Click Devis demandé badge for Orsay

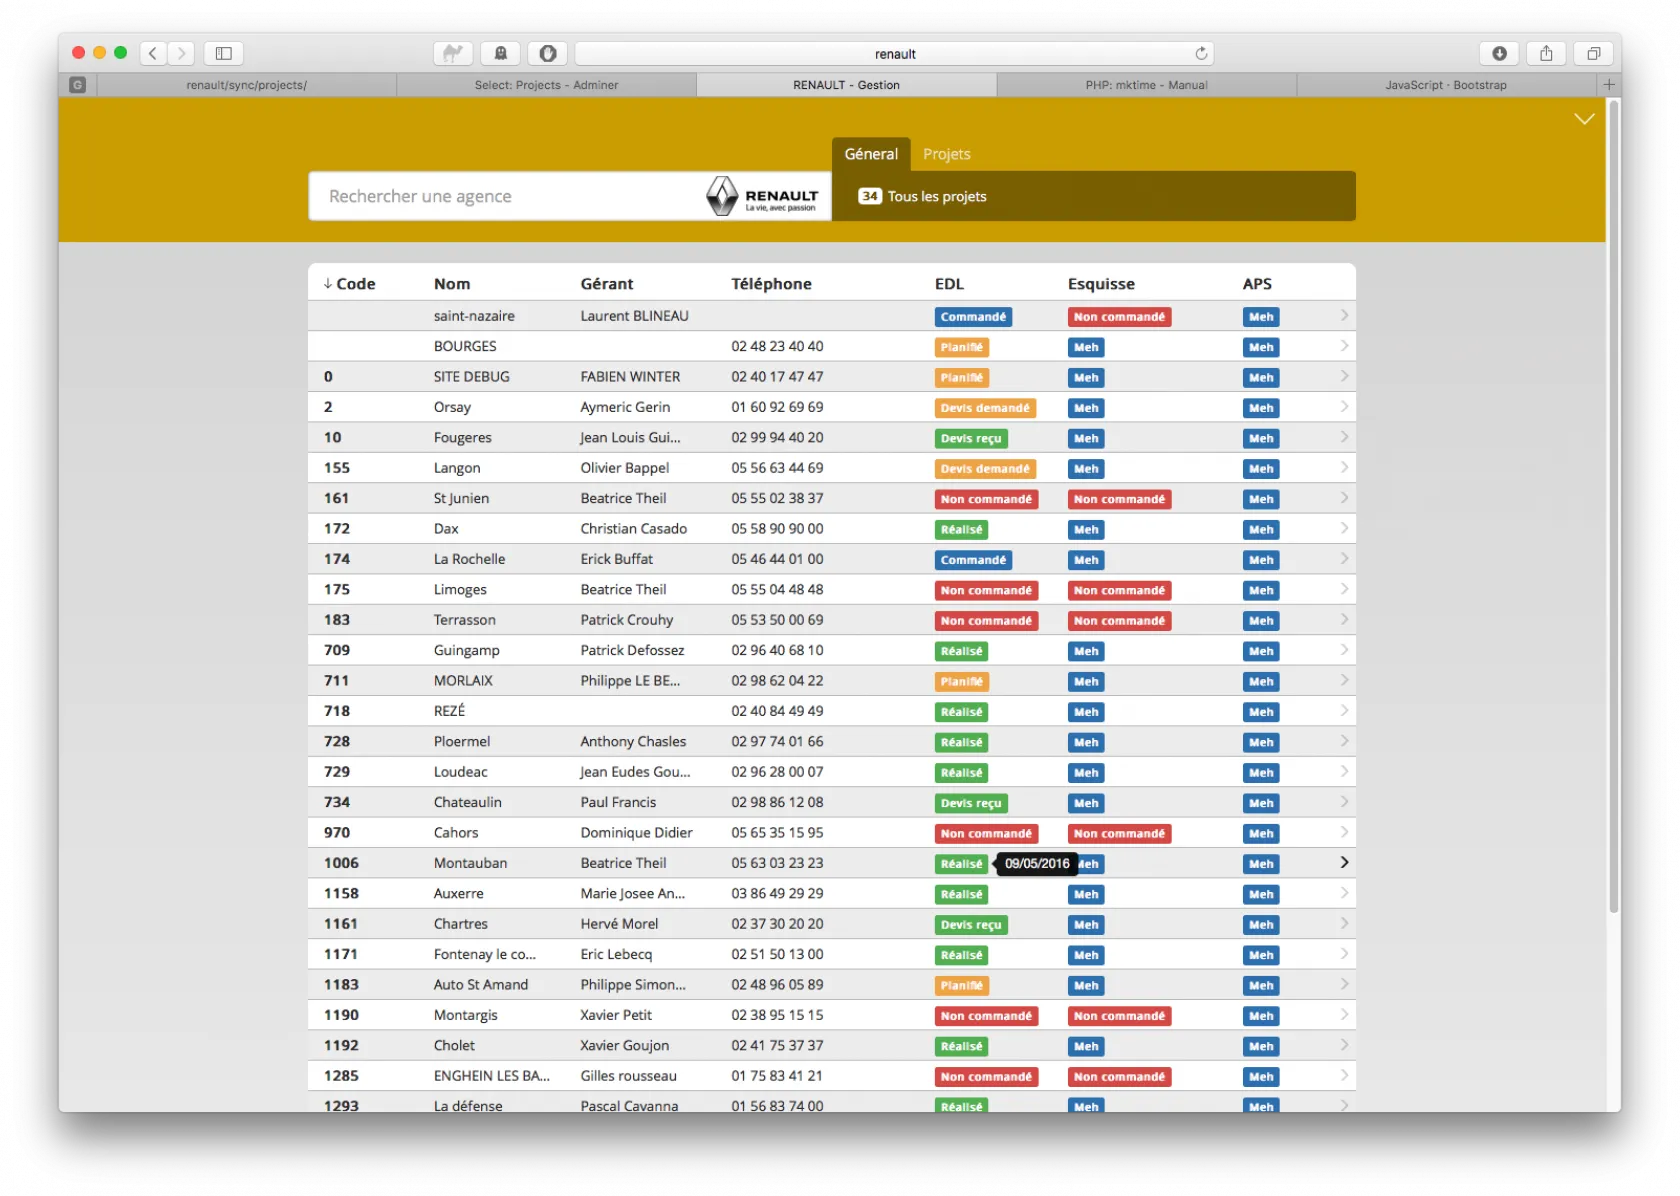tap(985, 408)
